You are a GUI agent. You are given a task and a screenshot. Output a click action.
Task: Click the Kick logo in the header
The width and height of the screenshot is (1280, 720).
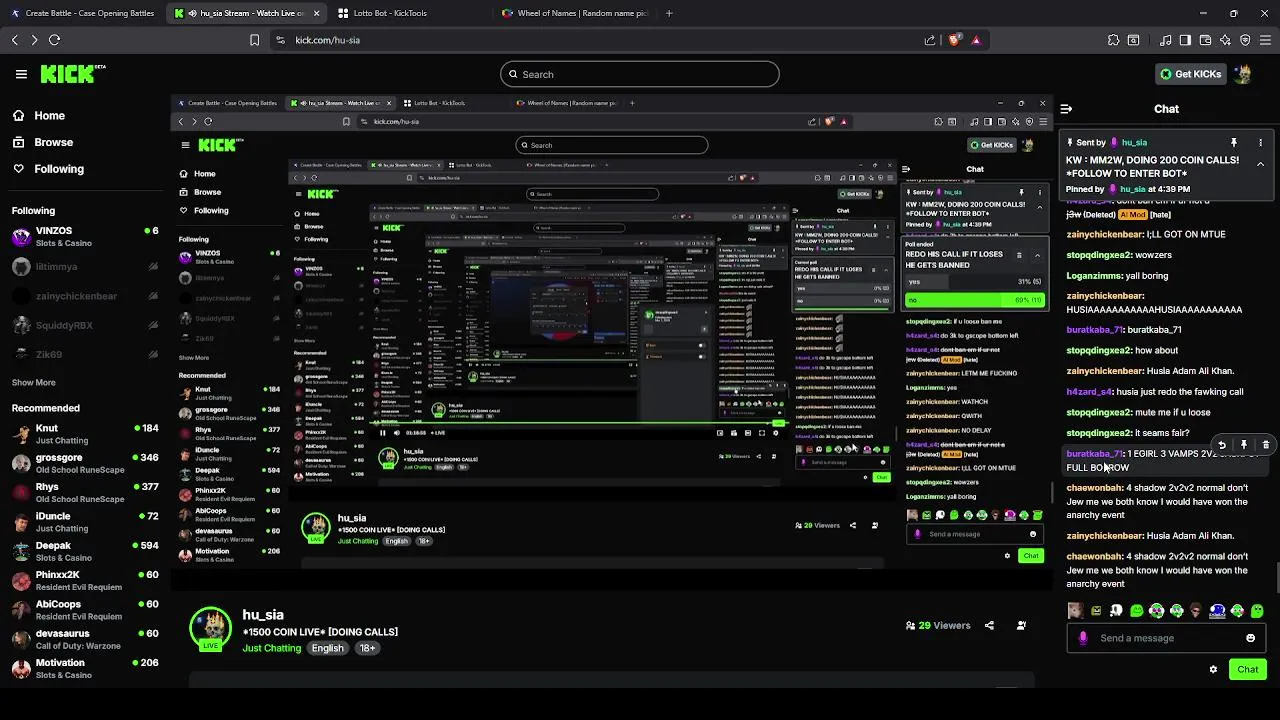click(72, 74)
